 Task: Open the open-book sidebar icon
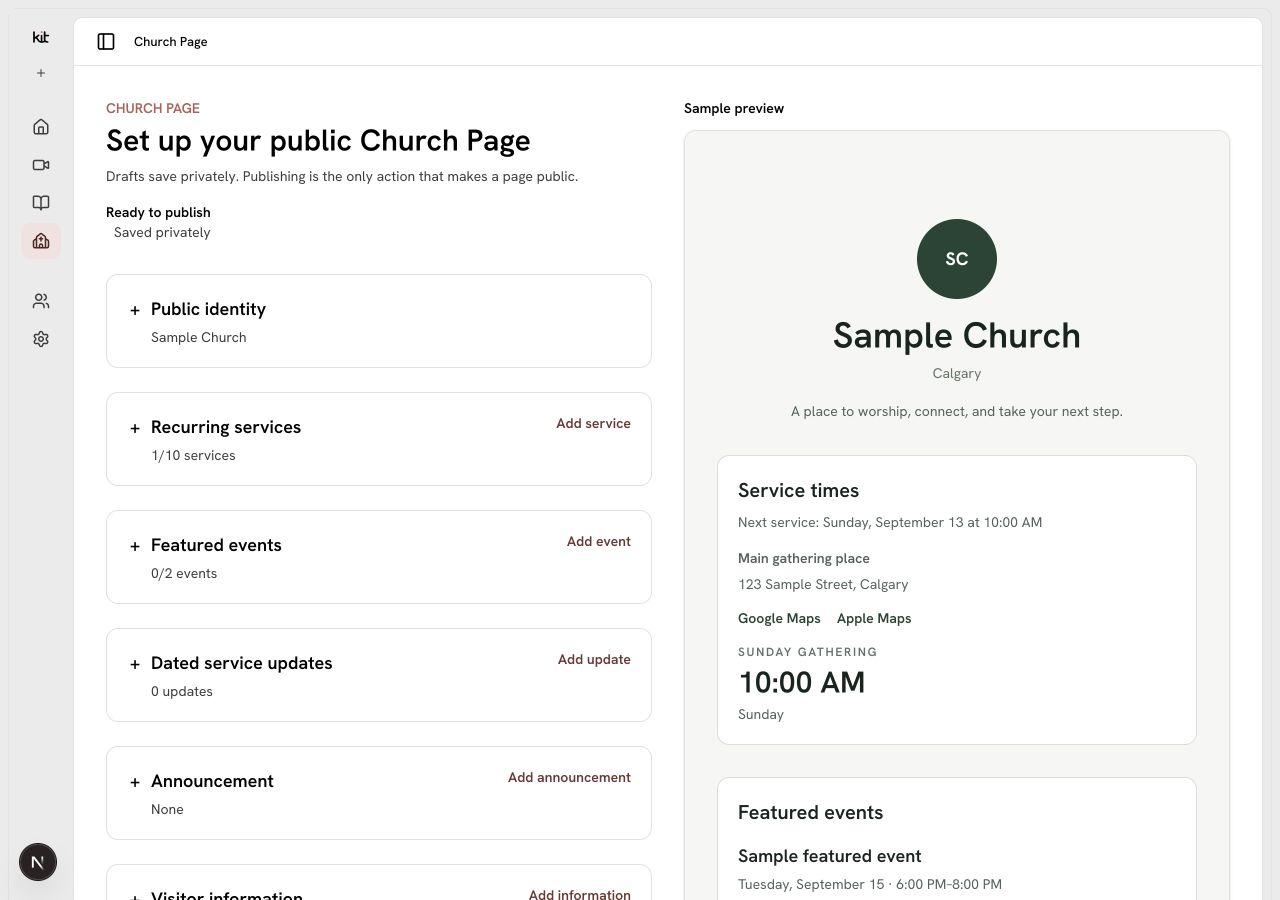[41, 203]
